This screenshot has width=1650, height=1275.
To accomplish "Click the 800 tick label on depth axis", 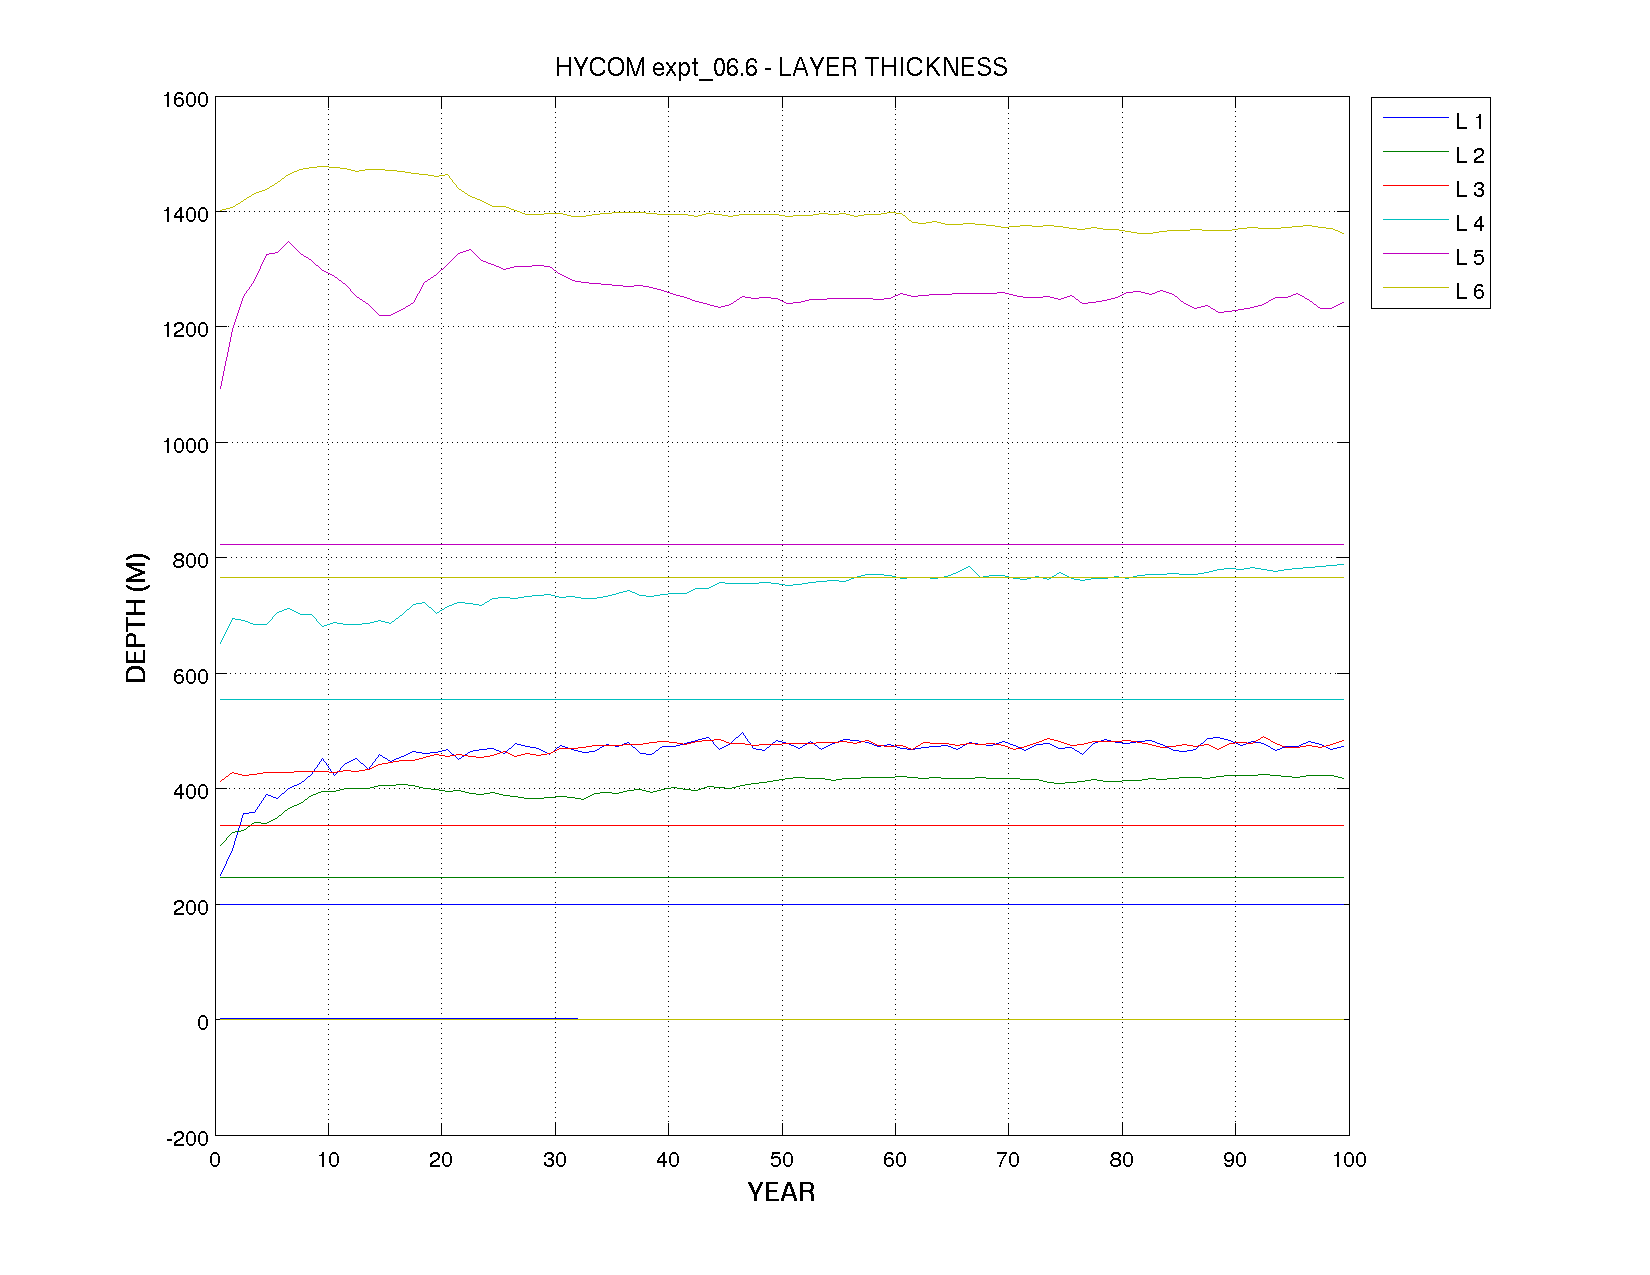I will click(x=190, y=561).
